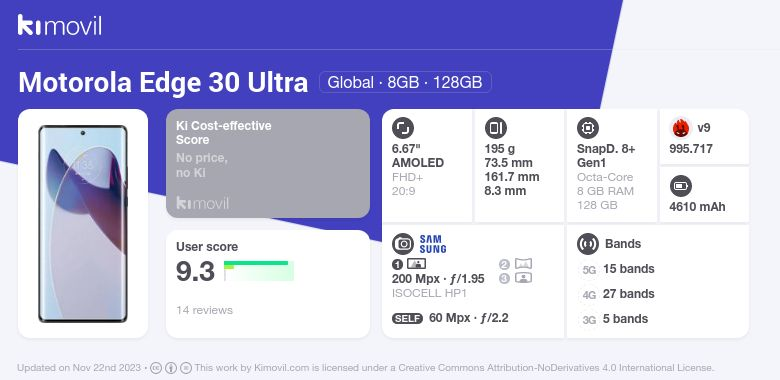Click the Bands signal icon

tap(588, 244)
